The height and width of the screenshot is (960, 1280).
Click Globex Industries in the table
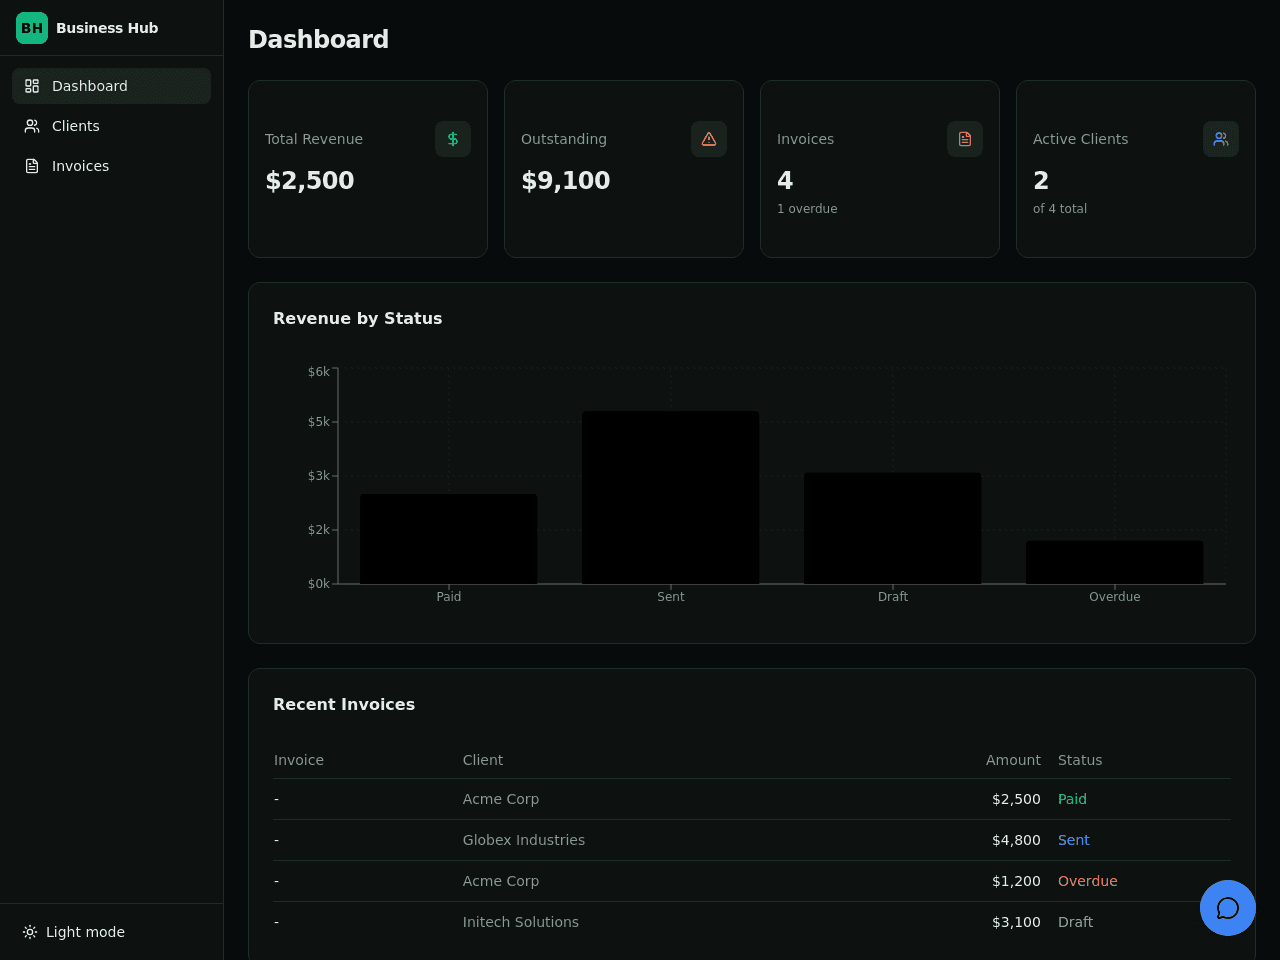[524, 840]
